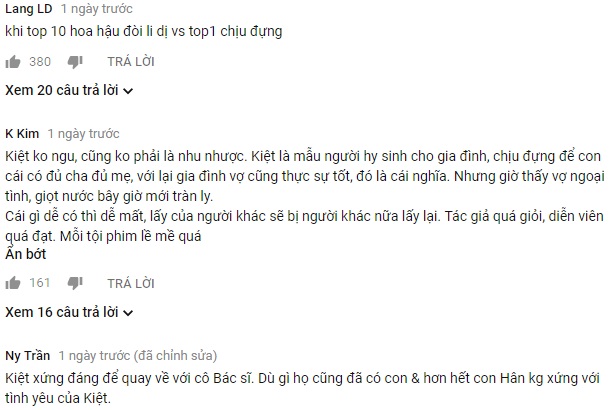Expand Xem 20 câu trả lời replies
This screenshot has height=410, width=616.
[x=69, y=90]
